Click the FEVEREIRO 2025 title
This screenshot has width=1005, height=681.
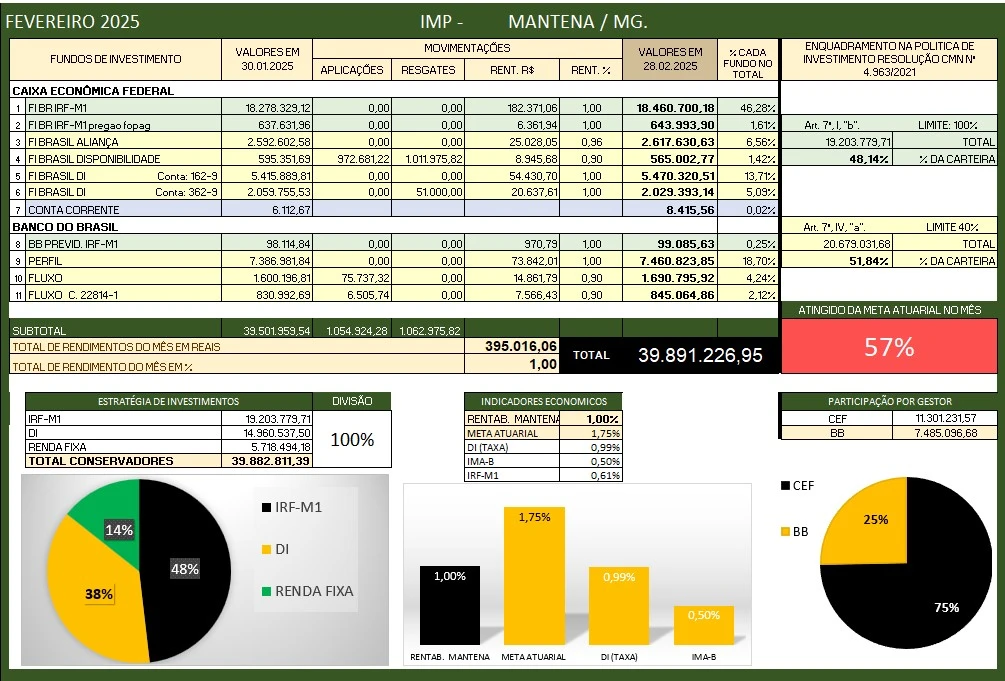pyautogui.click(x=73, y=21)
